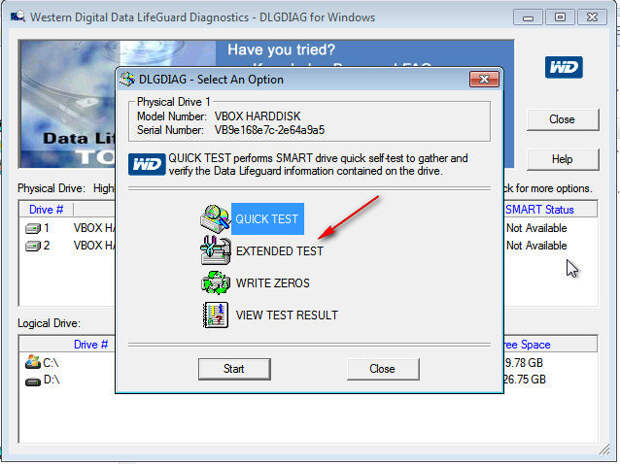Viewport: 620px width, 464px height.
Task: Click the Write Zeros icon
Action: (x=214, y=283)
